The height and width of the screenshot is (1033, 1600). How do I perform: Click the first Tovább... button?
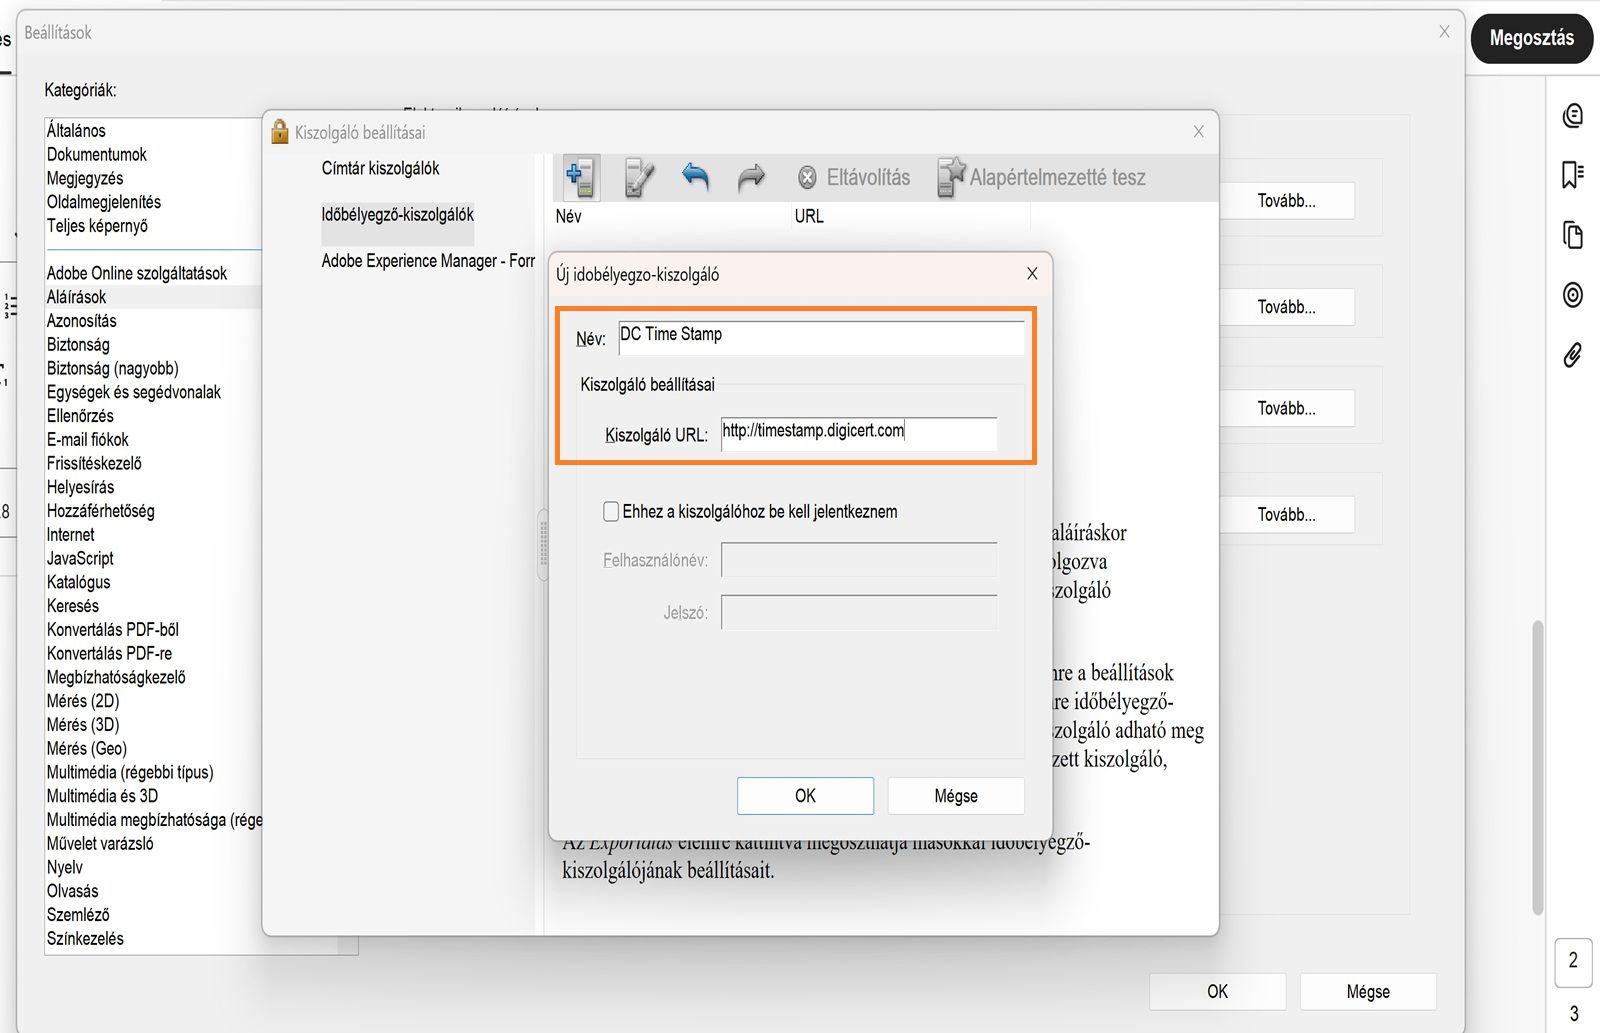coord(1286,200)
